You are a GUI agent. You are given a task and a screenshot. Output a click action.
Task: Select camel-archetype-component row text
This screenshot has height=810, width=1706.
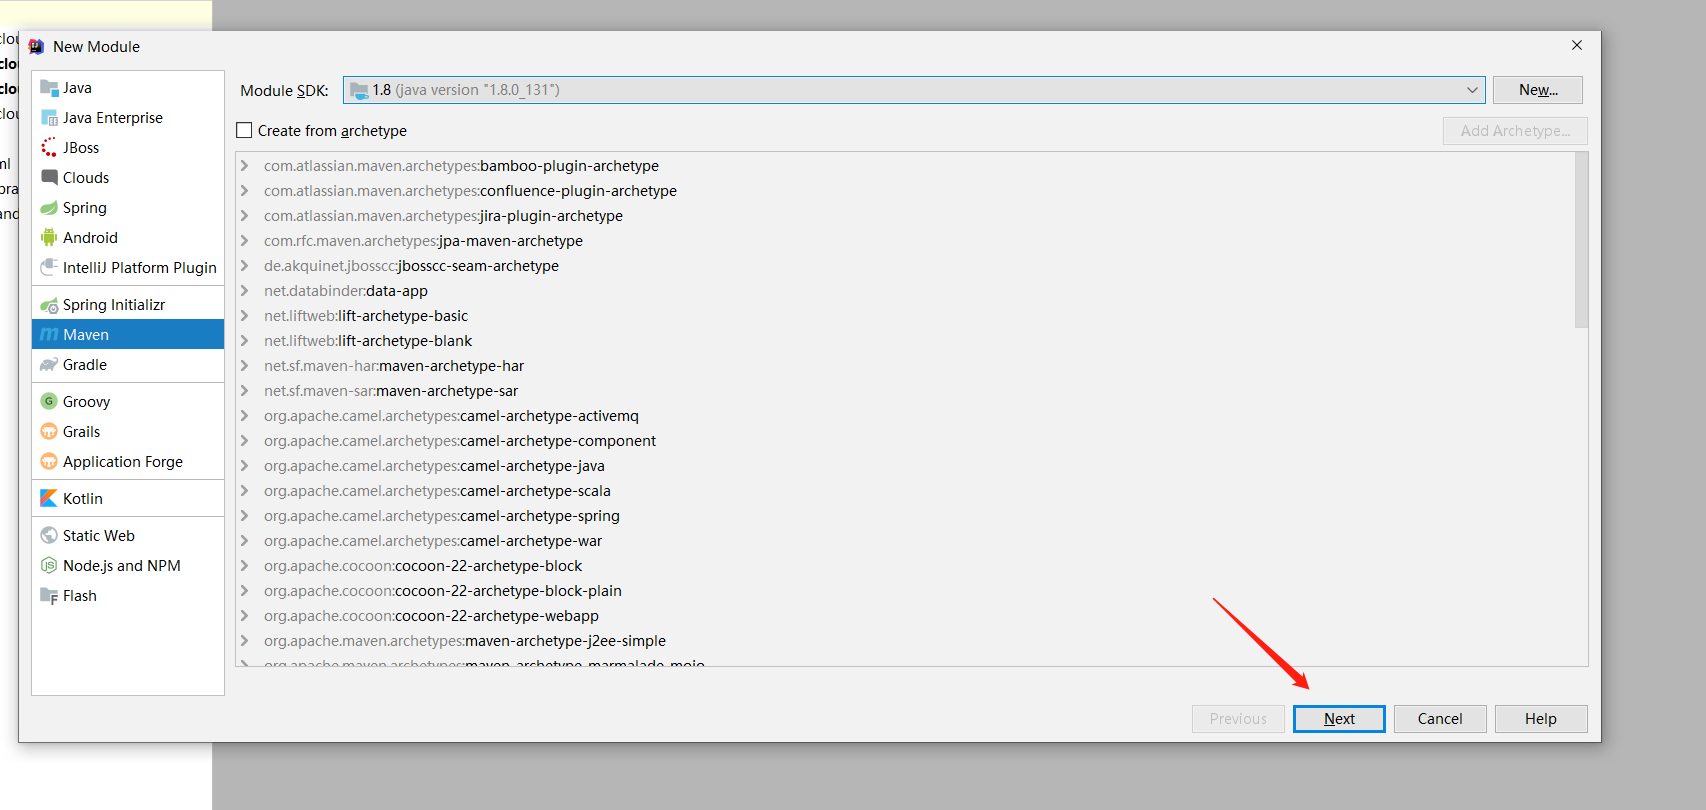coord(460,441)
